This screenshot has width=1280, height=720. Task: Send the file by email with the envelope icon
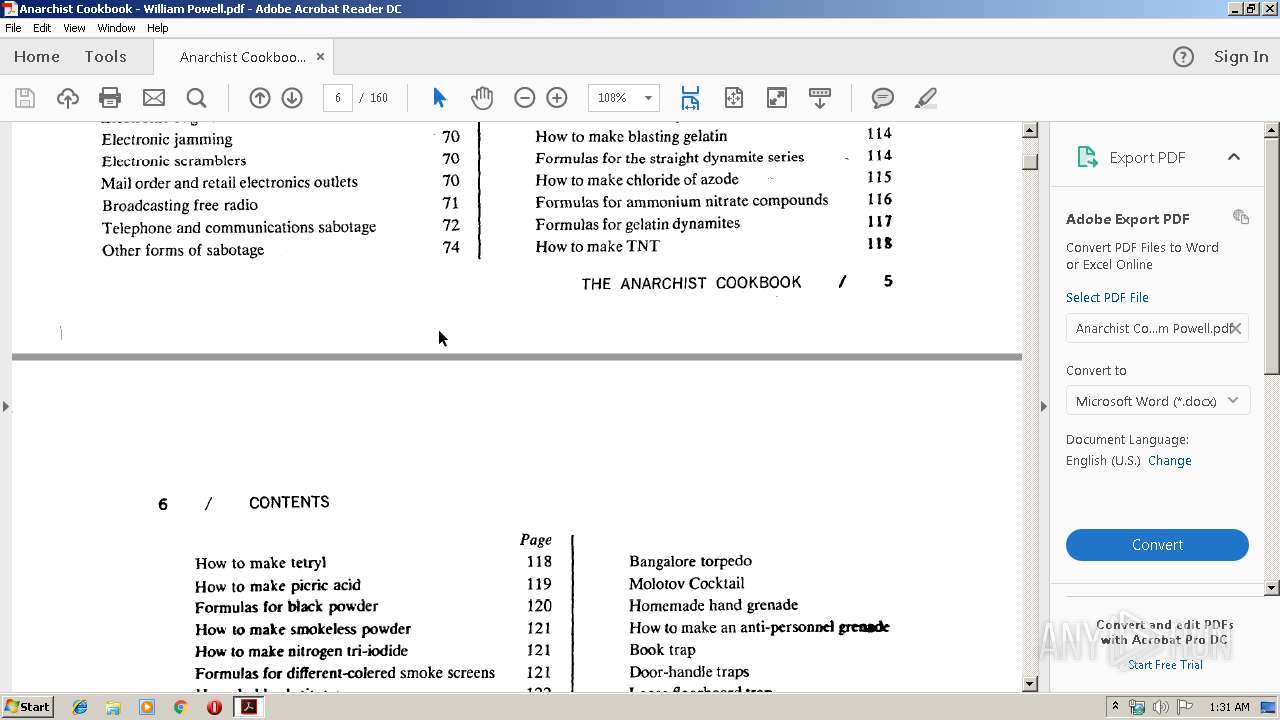click(x=153, y=98)
